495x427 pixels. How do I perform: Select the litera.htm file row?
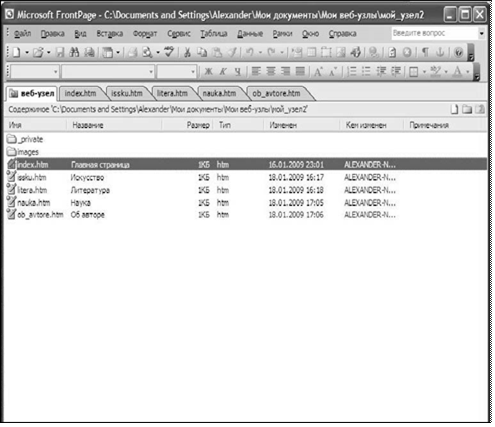coord(246,190)
